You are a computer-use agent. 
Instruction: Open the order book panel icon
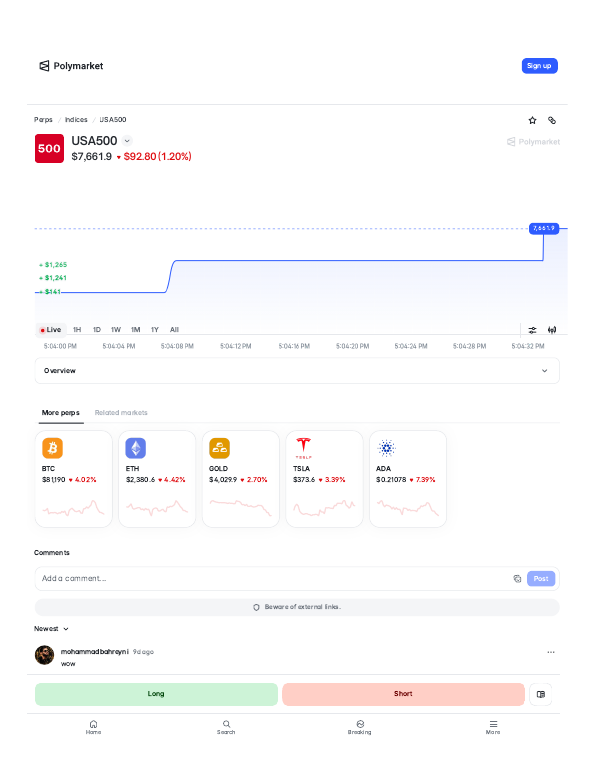[x=541, y=694]
